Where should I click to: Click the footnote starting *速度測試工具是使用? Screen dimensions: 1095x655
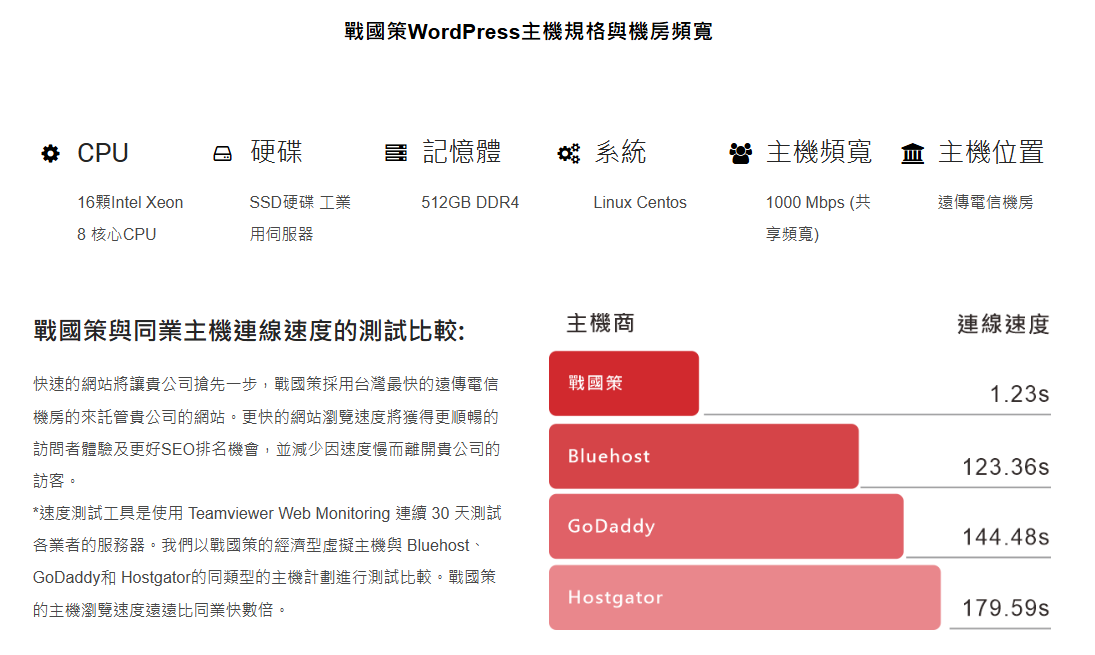click(x=267, y=561)
